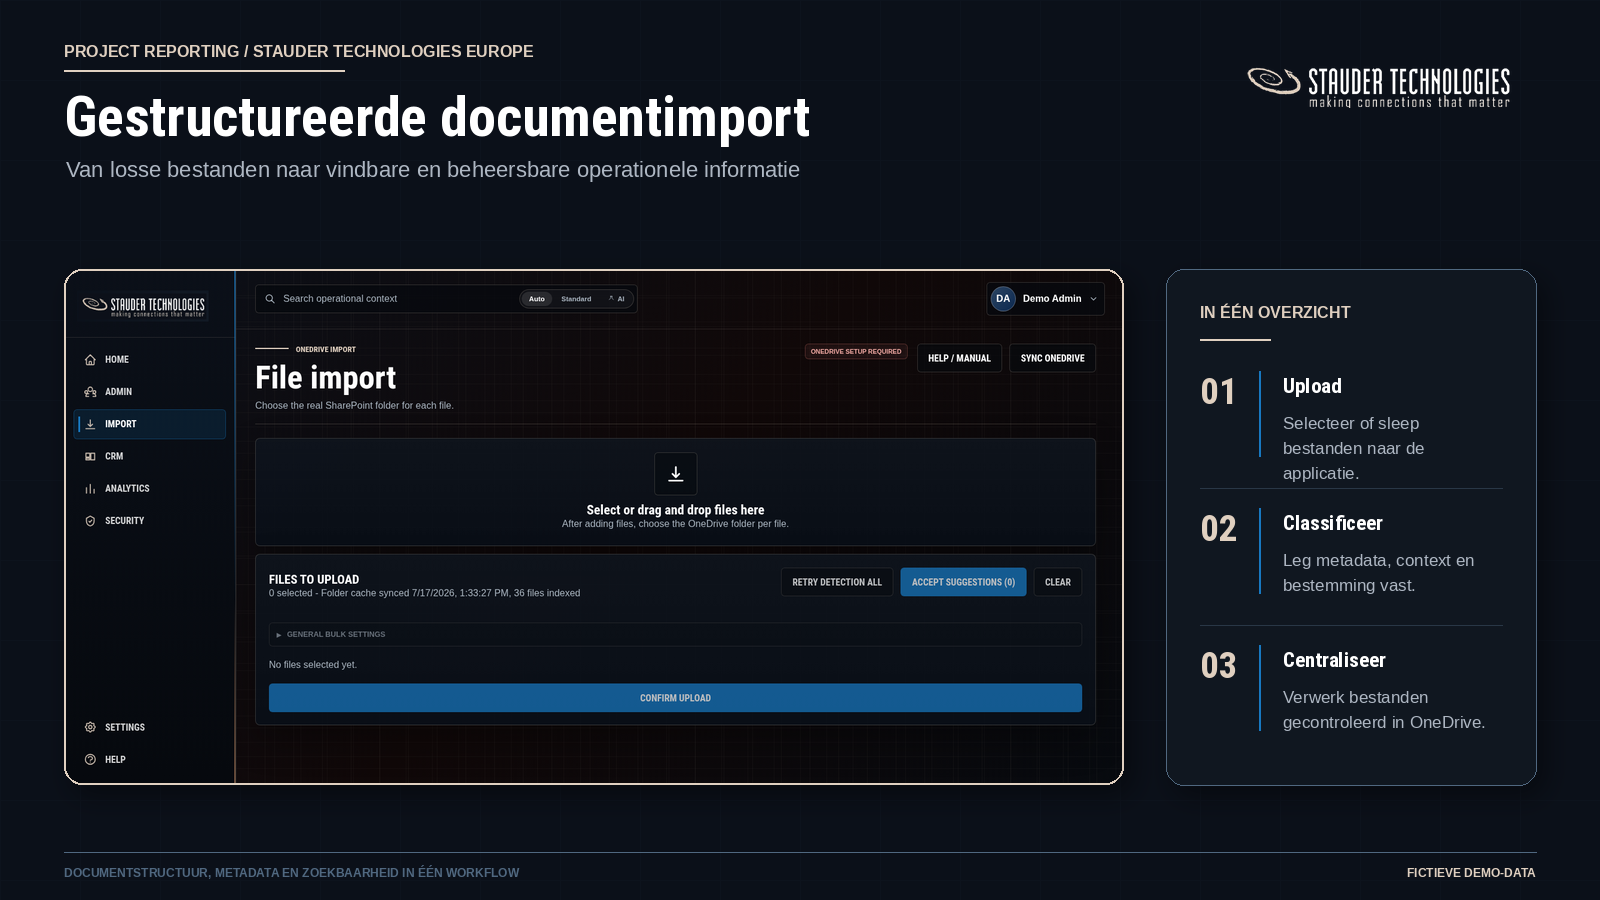Click 'Select or drag and drop files here'

[675, 510]
